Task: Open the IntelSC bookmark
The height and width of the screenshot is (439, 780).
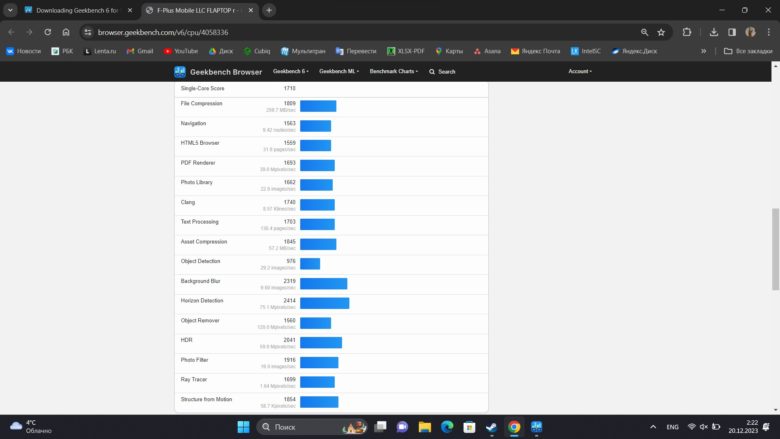Action: click(585, 51)
